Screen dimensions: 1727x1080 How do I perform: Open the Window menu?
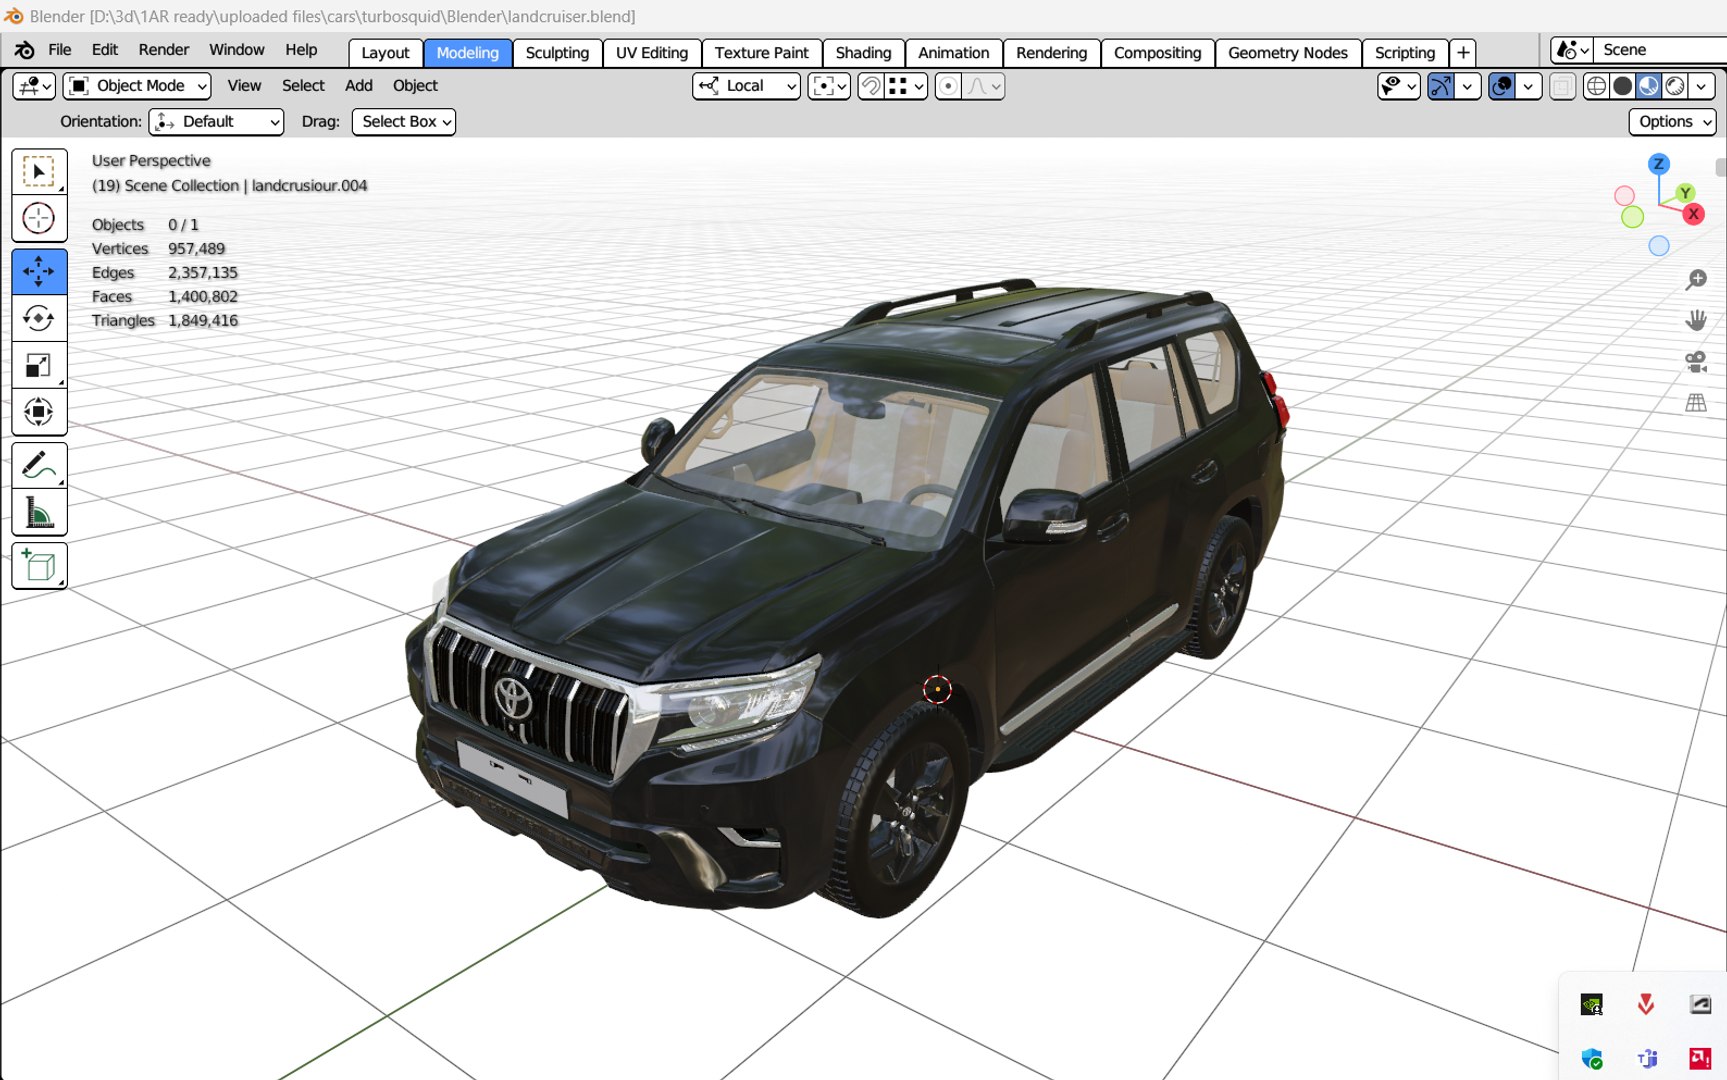[237, 50]
